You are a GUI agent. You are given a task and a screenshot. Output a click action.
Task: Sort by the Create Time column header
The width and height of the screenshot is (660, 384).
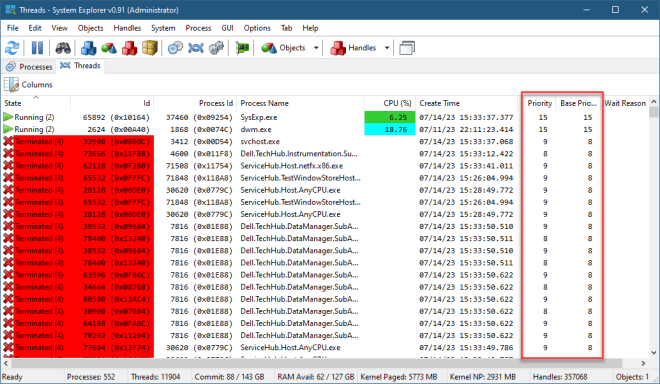pos(467,103)
